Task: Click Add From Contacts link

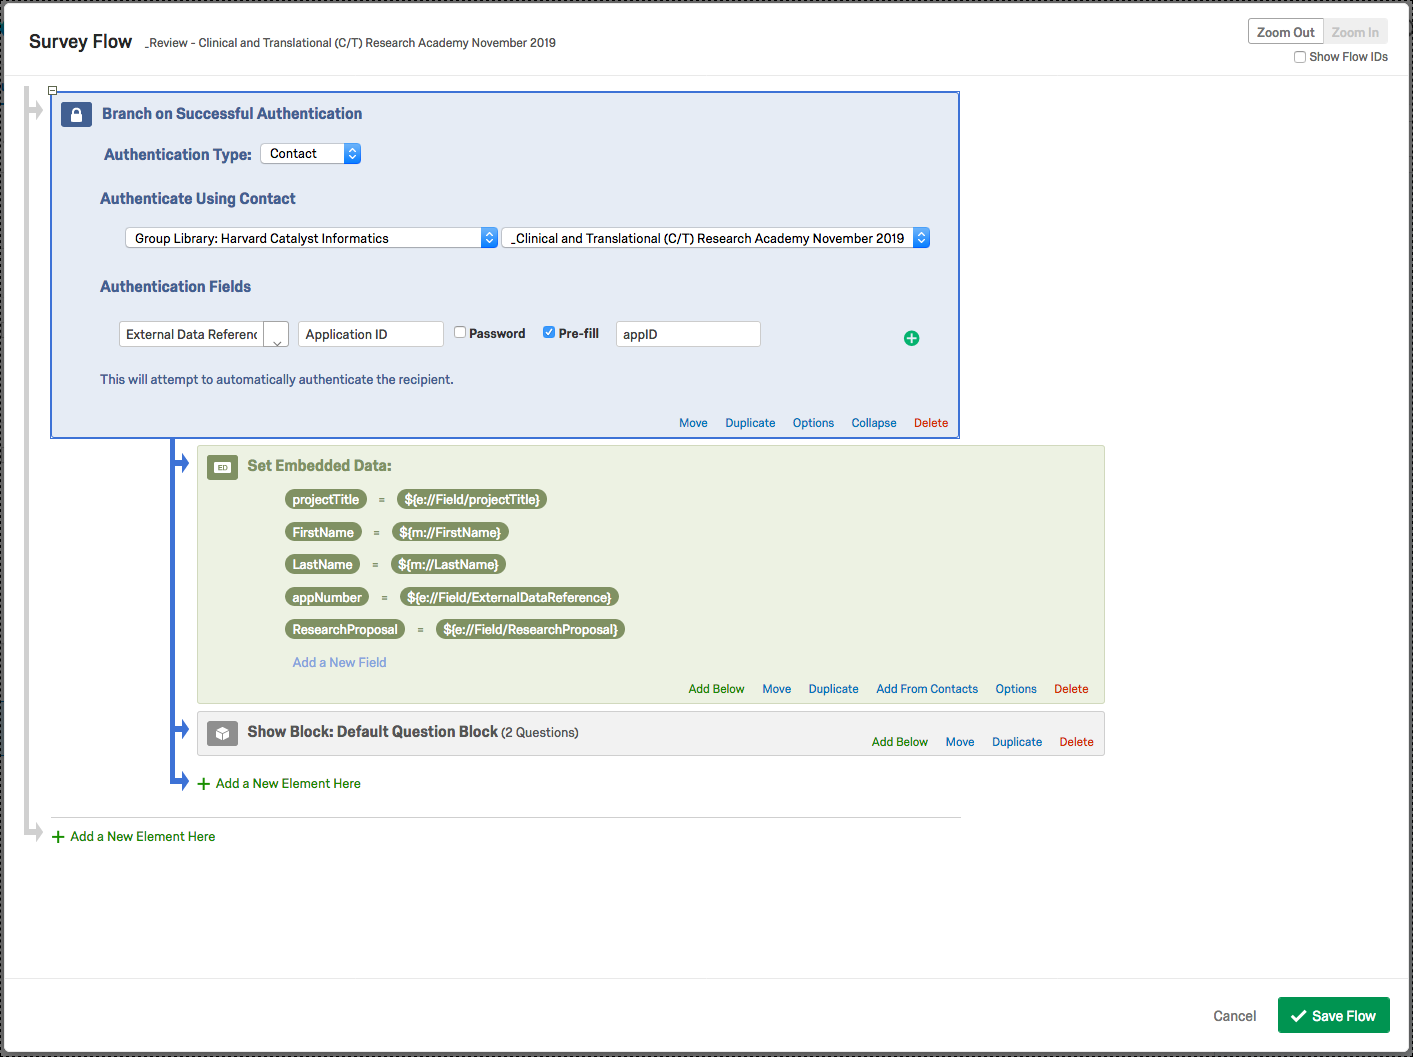Action: (927, 689)
